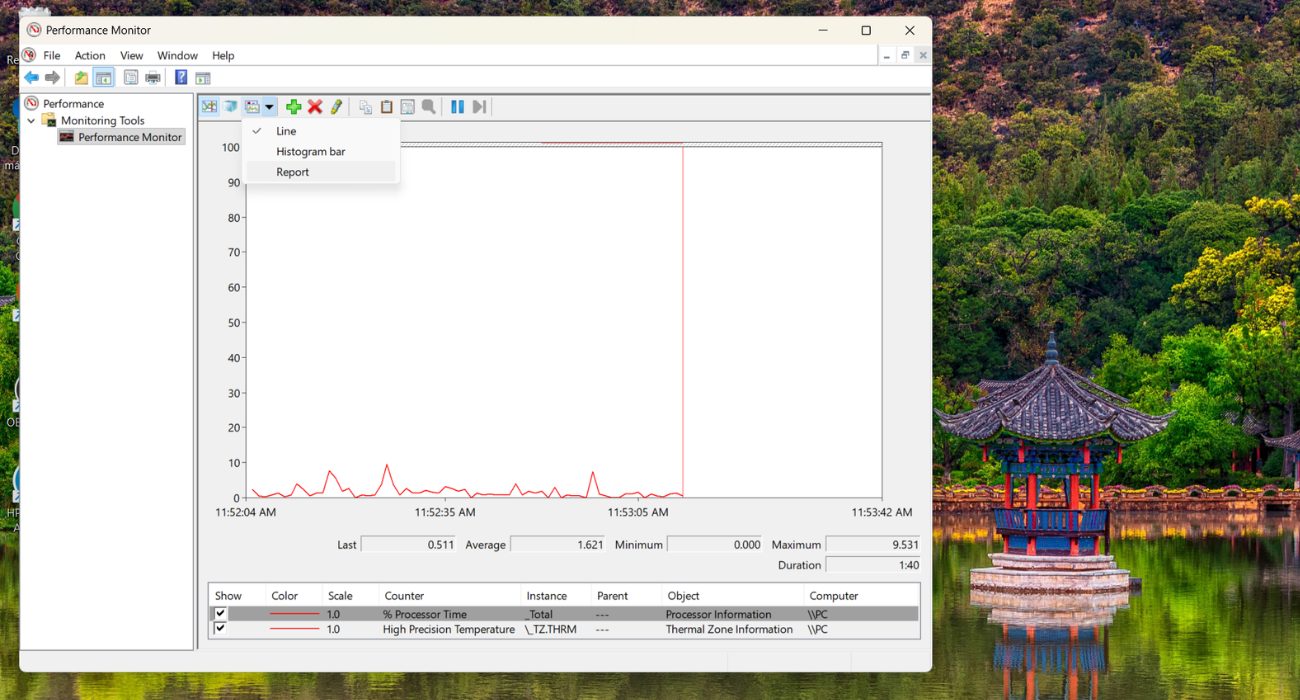
Task: Go back with the blue left arrow
Action: coord(31,78)
